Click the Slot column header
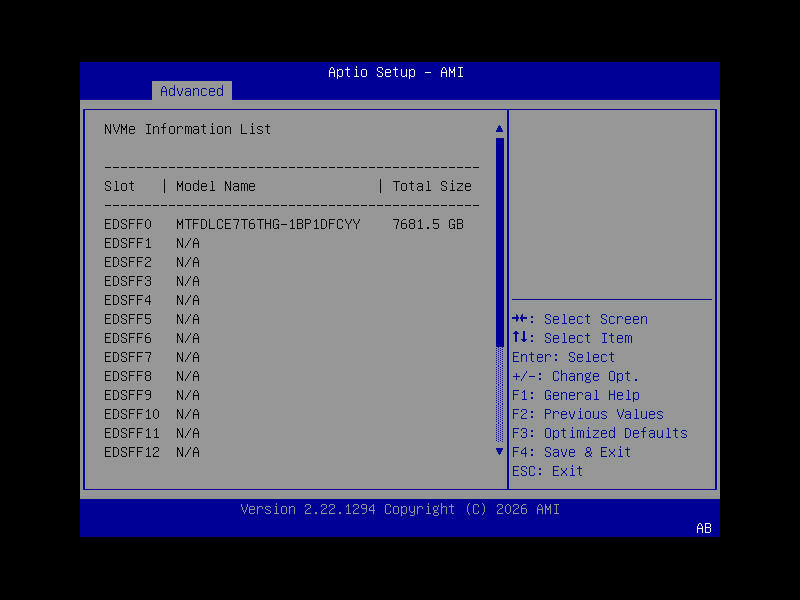 point(119,186)
